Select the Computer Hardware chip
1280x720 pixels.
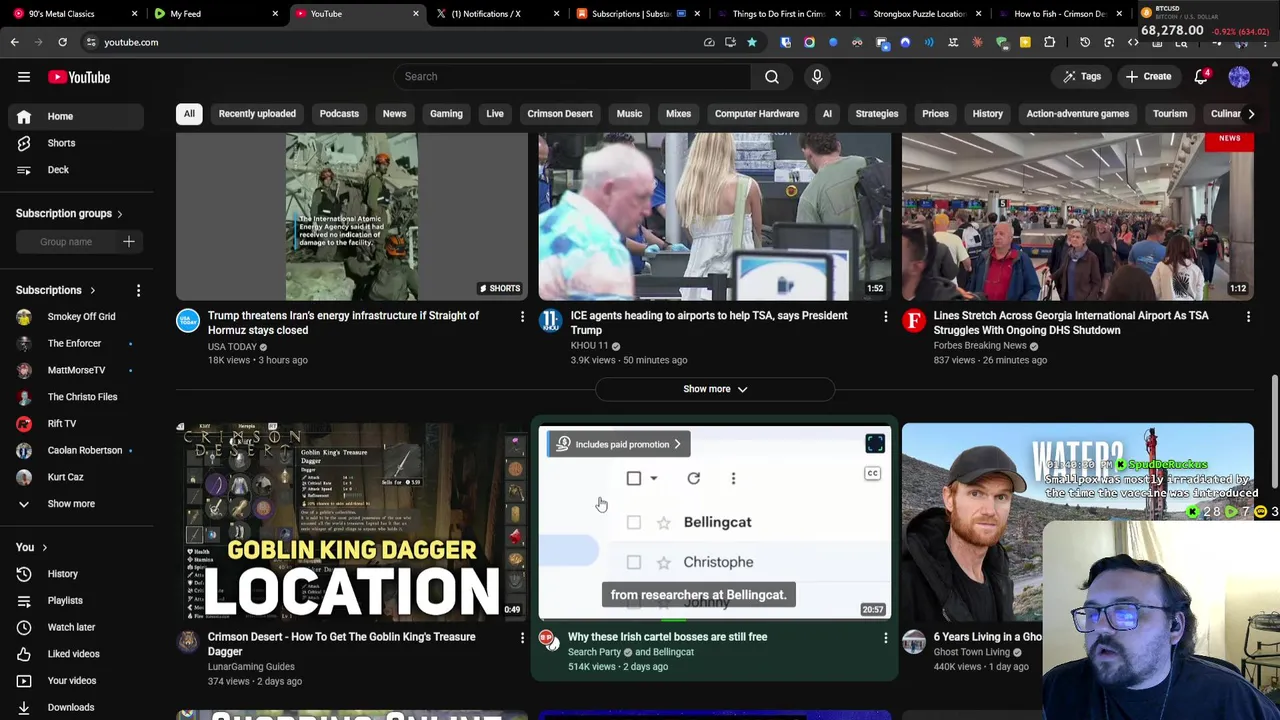point(757,114)
